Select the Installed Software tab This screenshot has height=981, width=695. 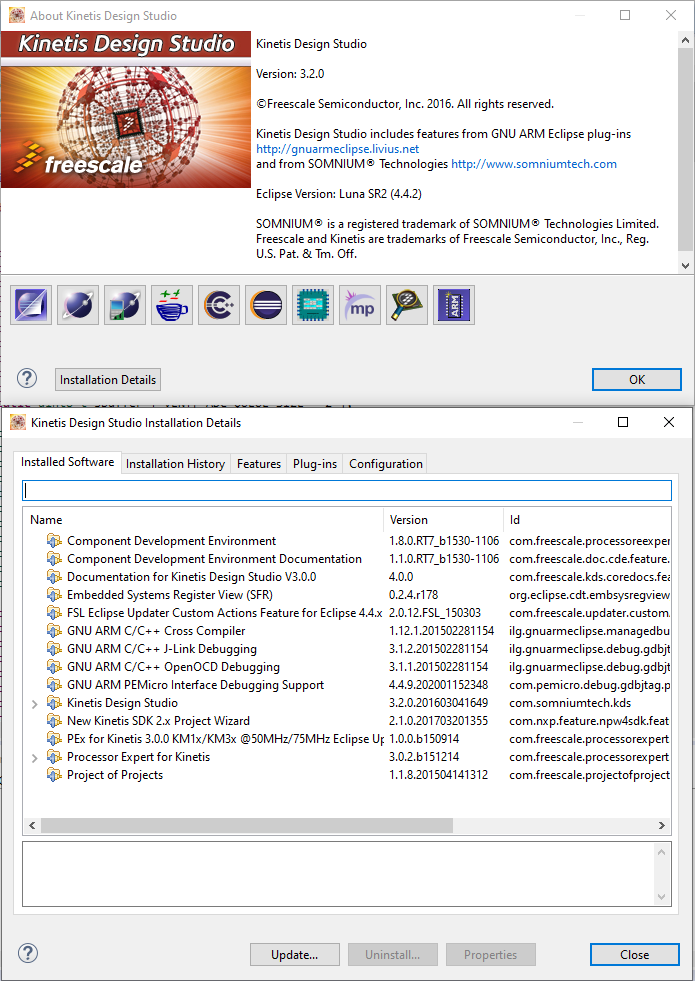tap(68, 462)
